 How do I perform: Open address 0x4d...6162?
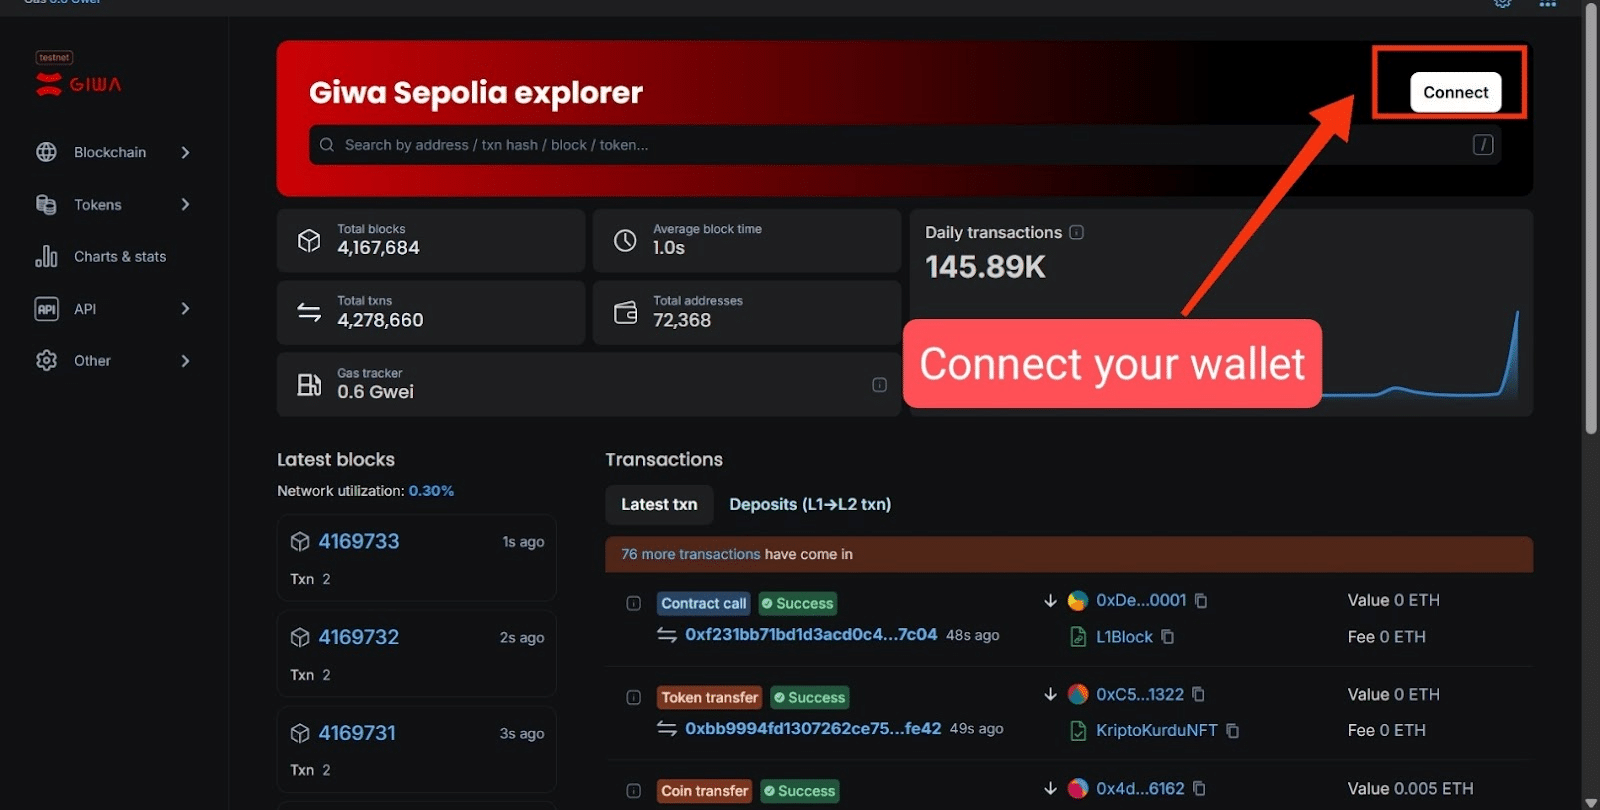click(1140, 788)
